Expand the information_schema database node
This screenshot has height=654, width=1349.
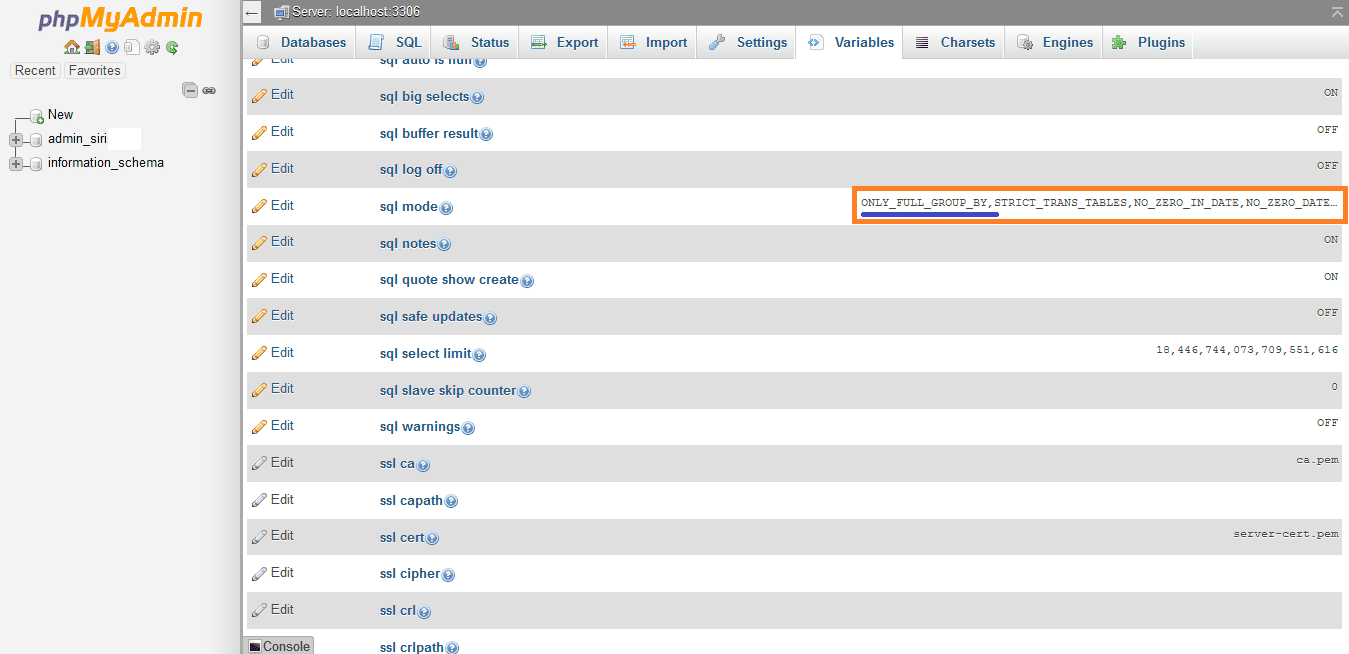(16, 163)
